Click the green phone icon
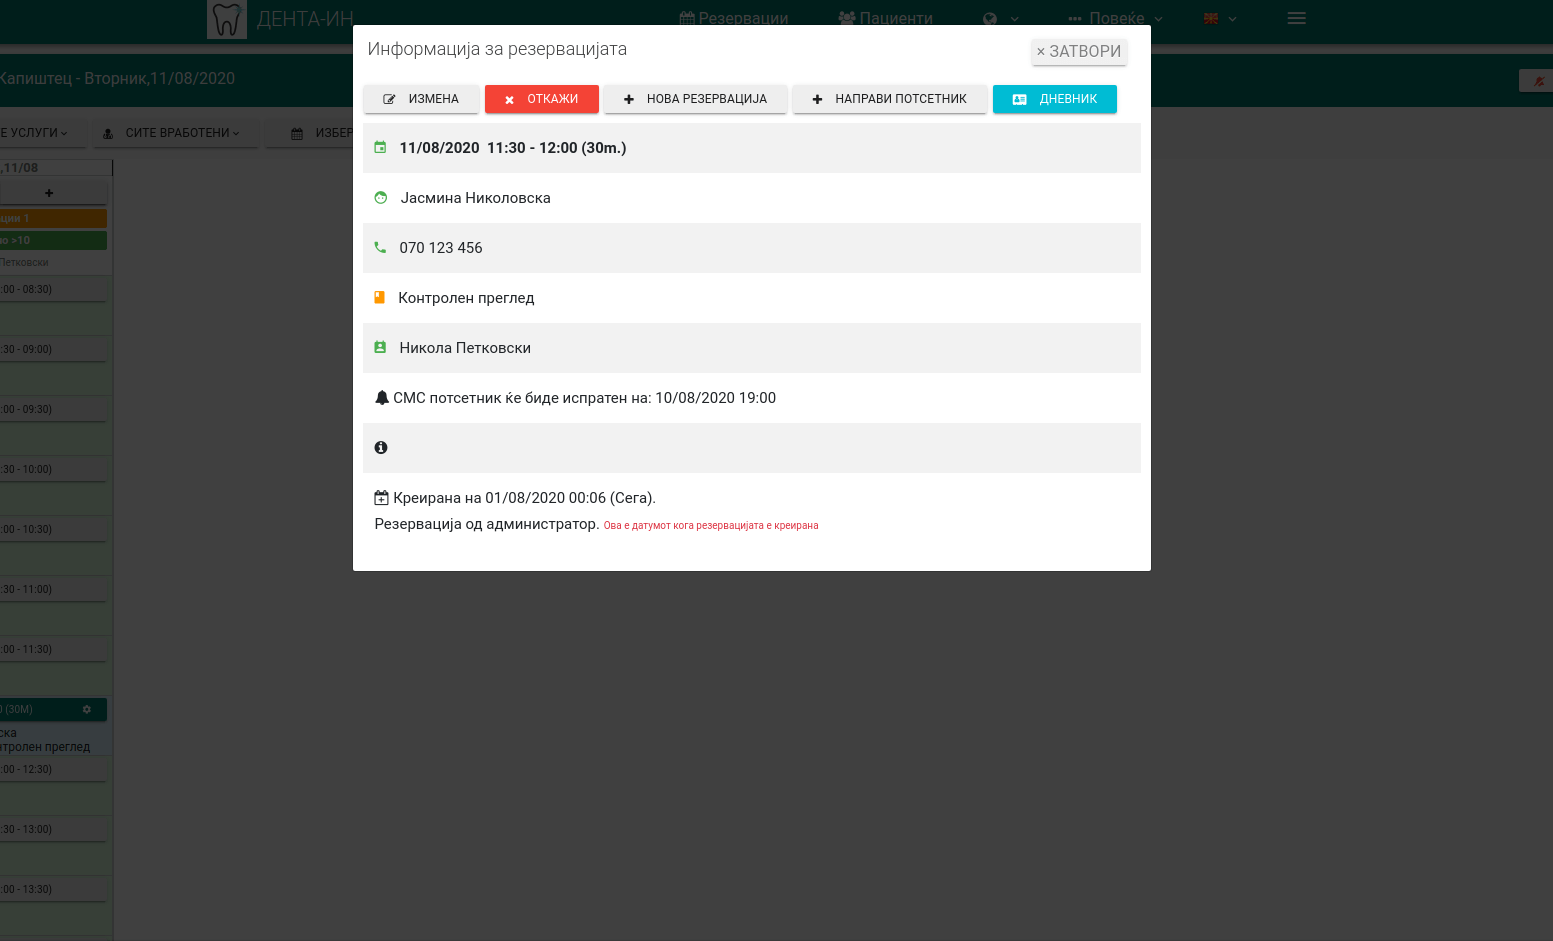 (x=380, y=248)
